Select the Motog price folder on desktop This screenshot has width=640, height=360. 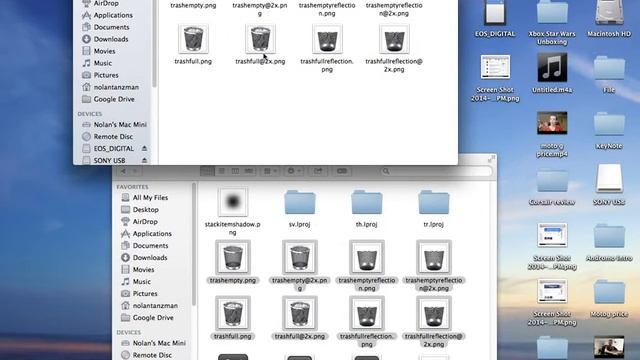[x=609, y=291]
